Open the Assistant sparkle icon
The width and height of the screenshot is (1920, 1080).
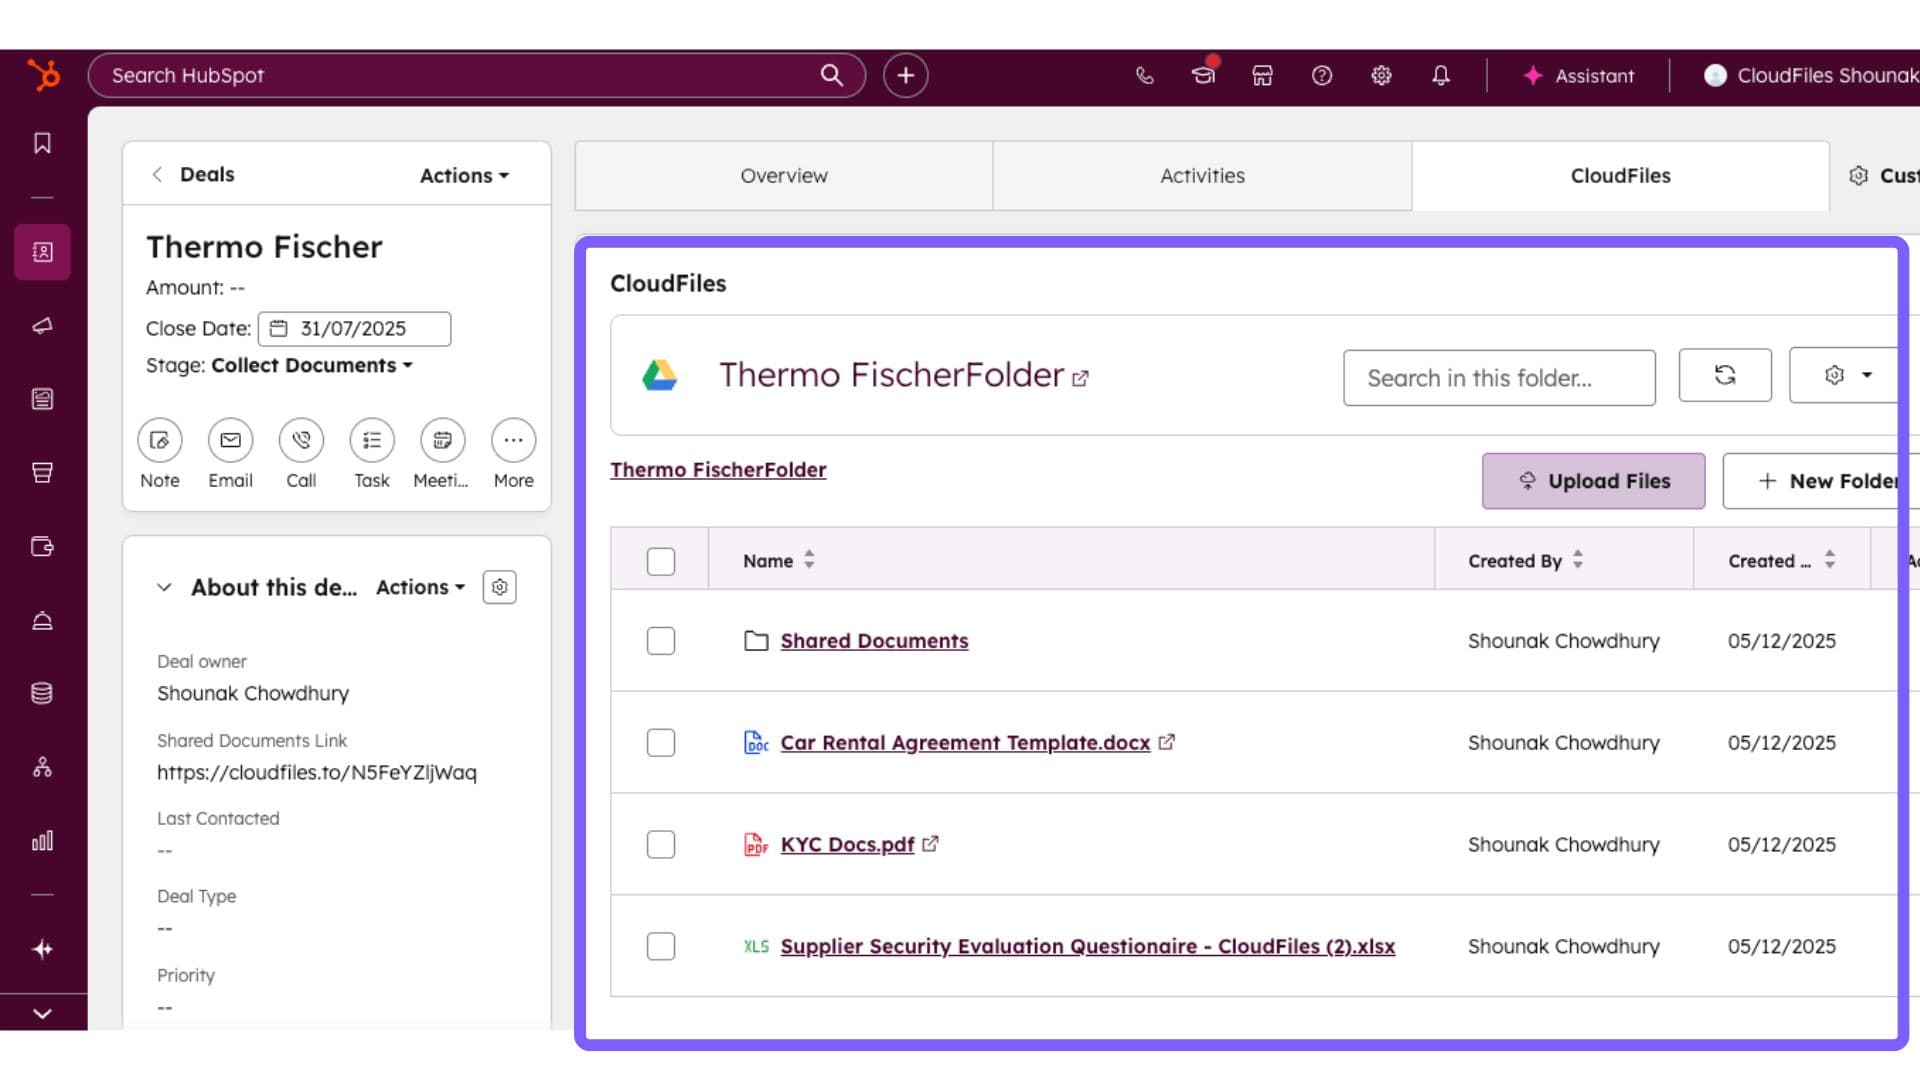point(1533,75)
